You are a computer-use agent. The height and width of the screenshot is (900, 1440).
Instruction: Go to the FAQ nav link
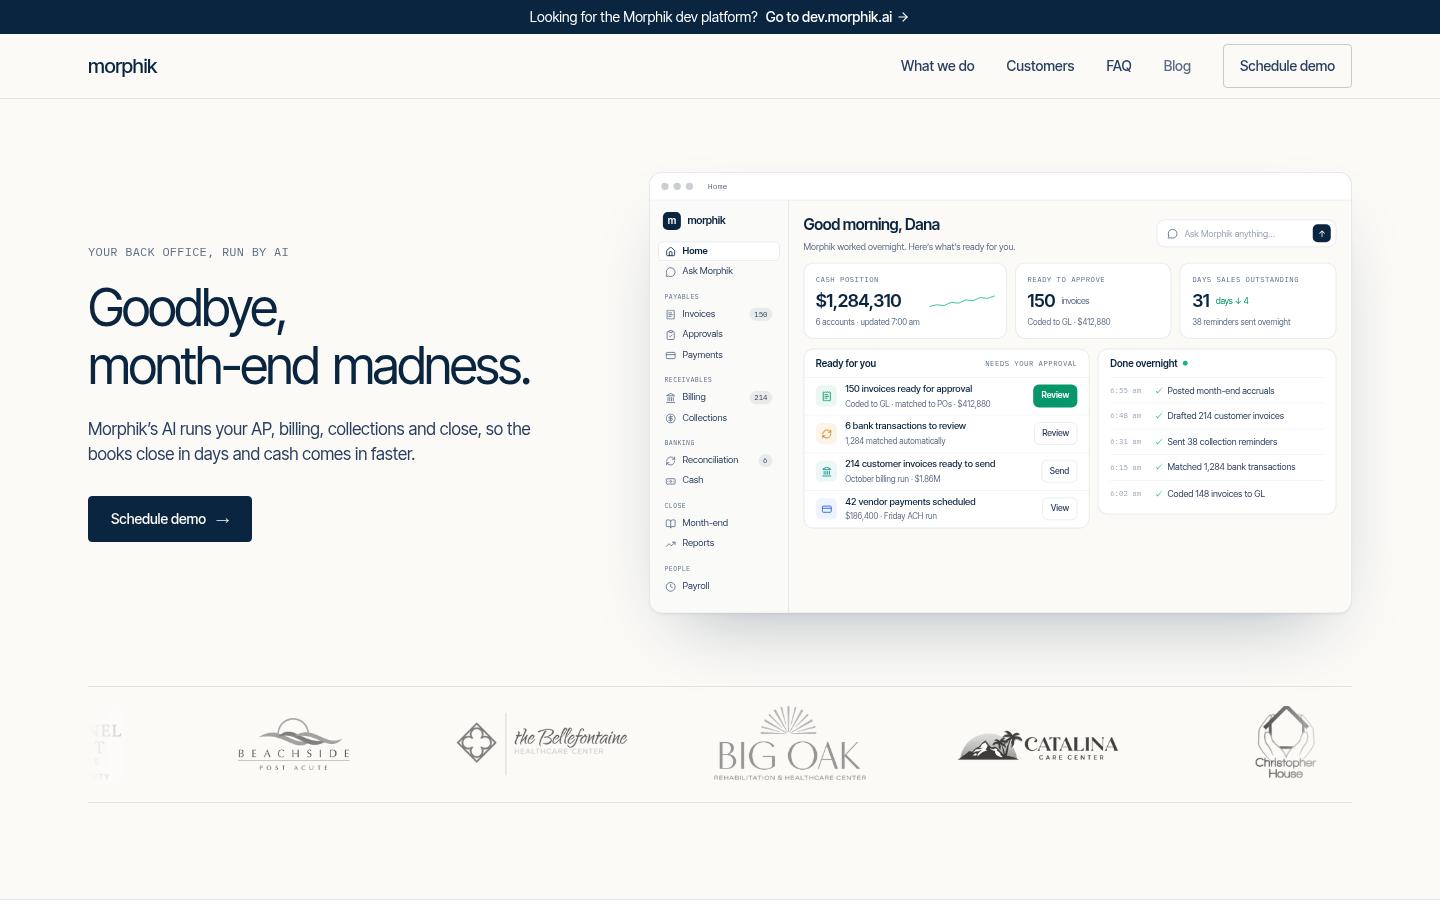1118,66
